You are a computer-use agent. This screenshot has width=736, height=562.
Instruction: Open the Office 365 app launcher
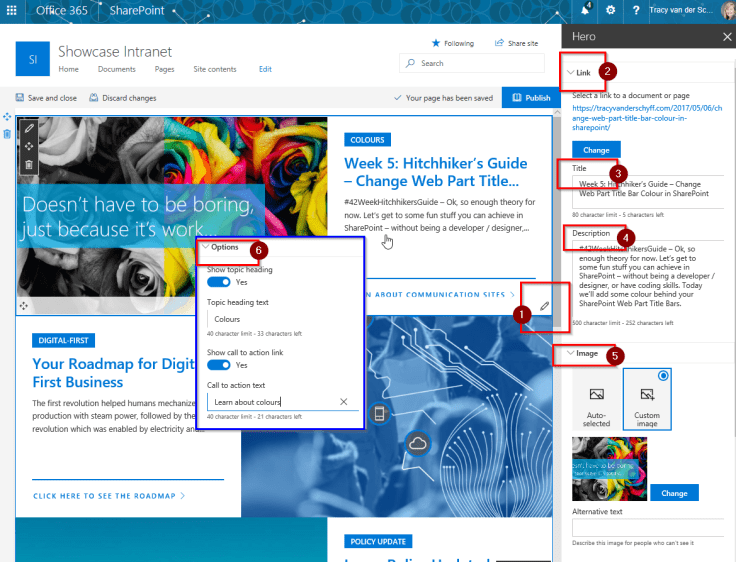pos(12,11)
